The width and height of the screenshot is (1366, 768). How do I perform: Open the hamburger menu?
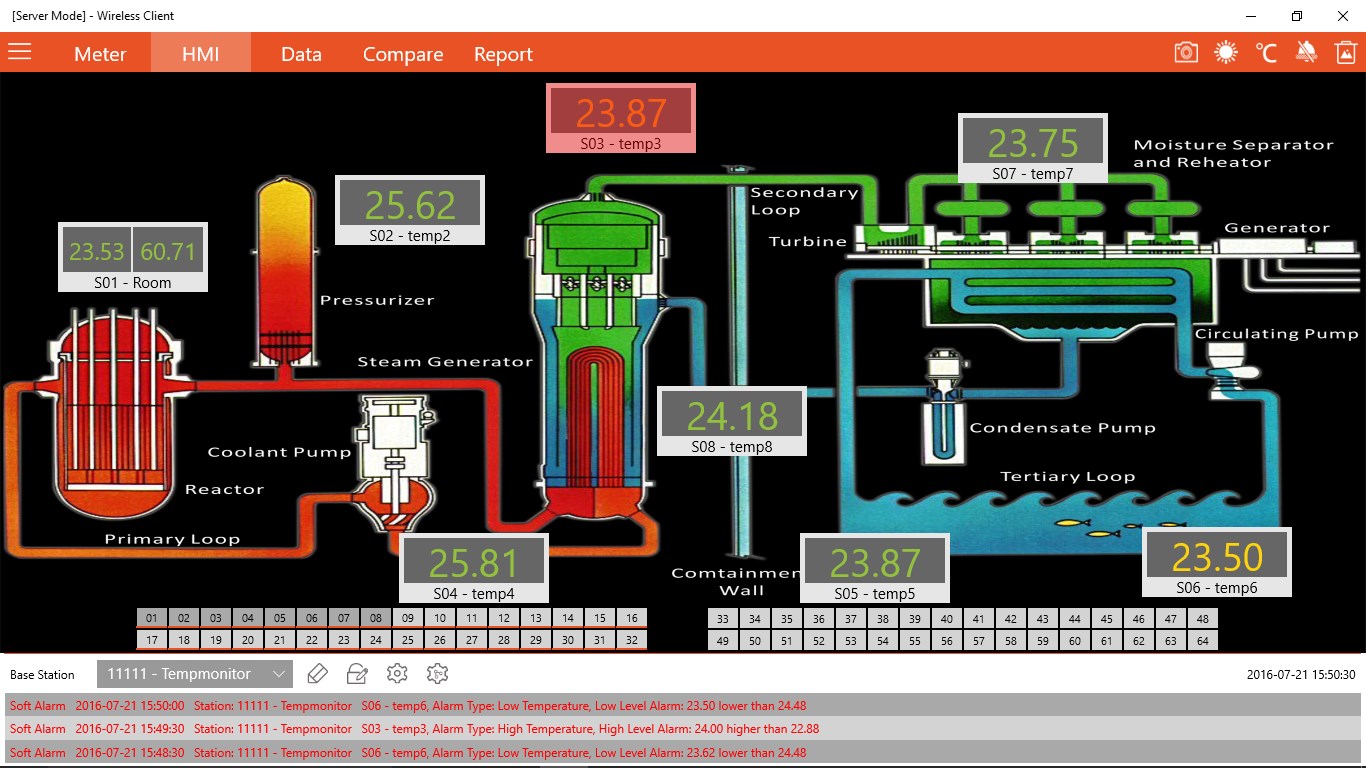pos(20,52)
